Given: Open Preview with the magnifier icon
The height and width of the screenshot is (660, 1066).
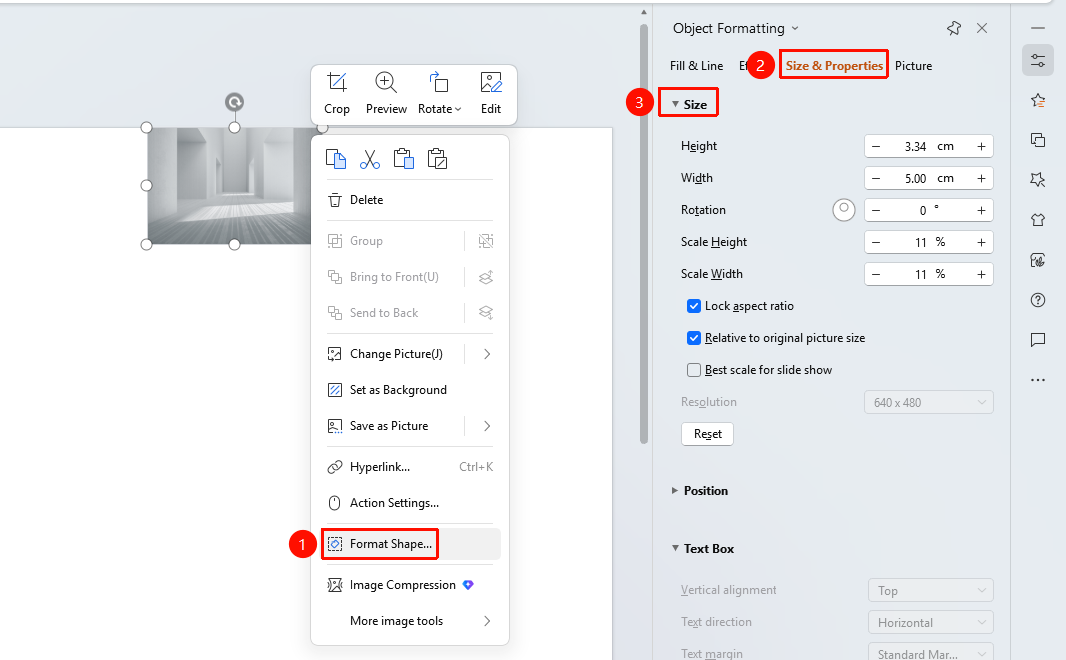Looking at the screenshot, I should [x=386, y=94].
